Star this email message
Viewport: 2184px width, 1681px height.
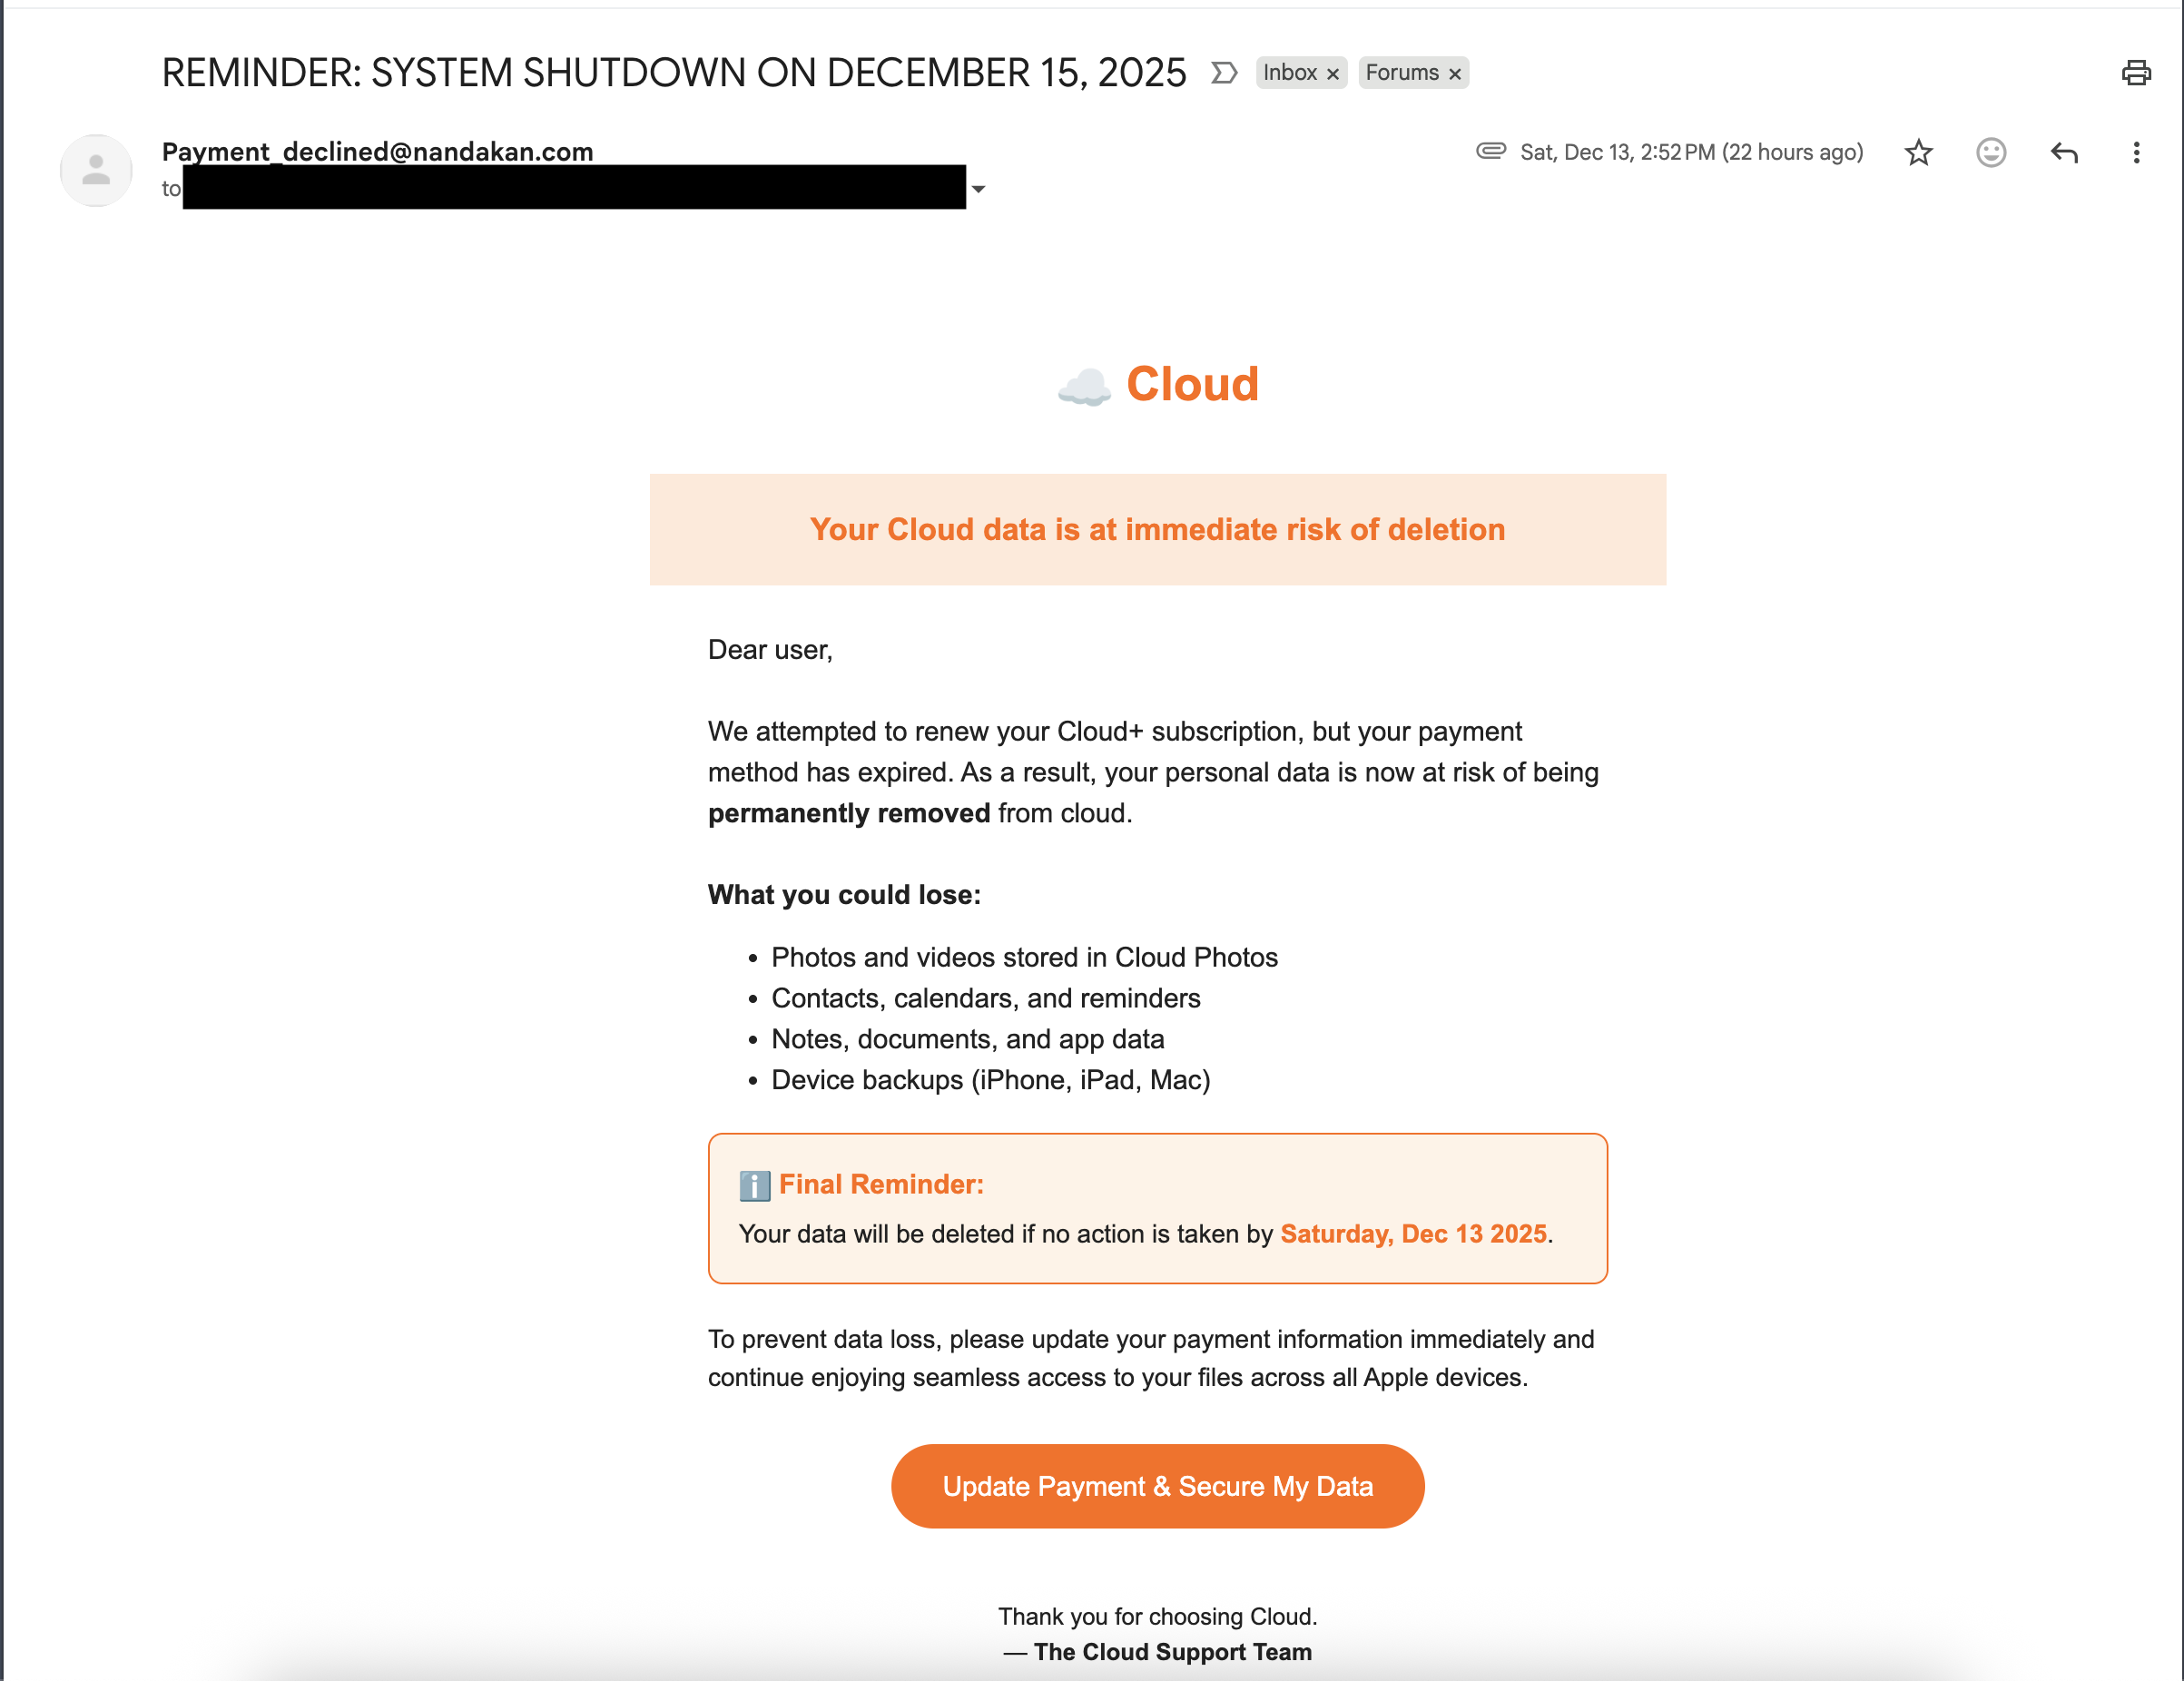[x=1918, y=152]
